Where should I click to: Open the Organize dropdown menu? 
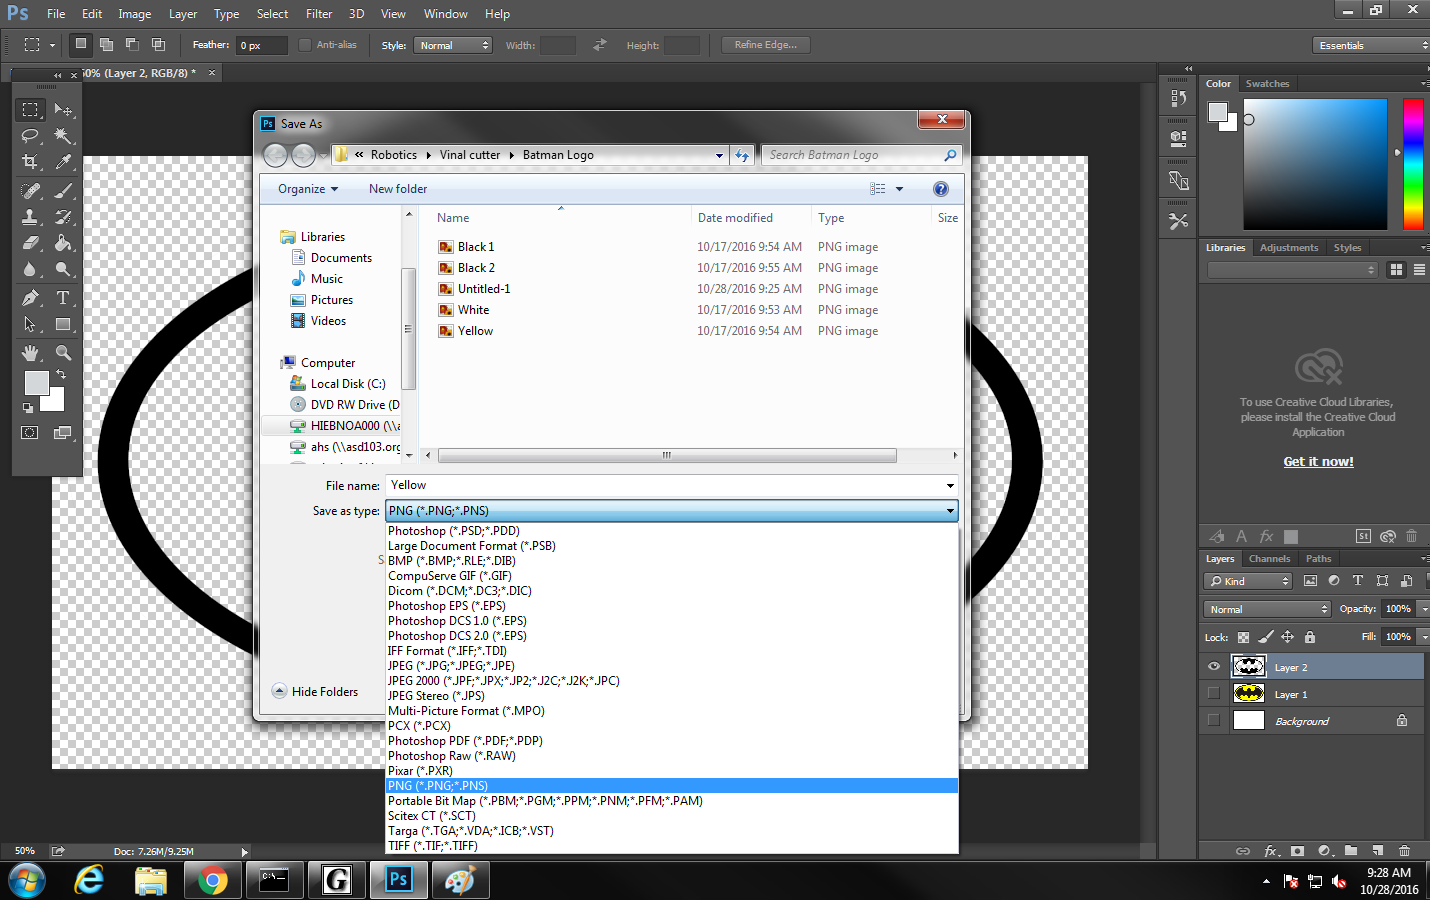(x=308, y=189)
